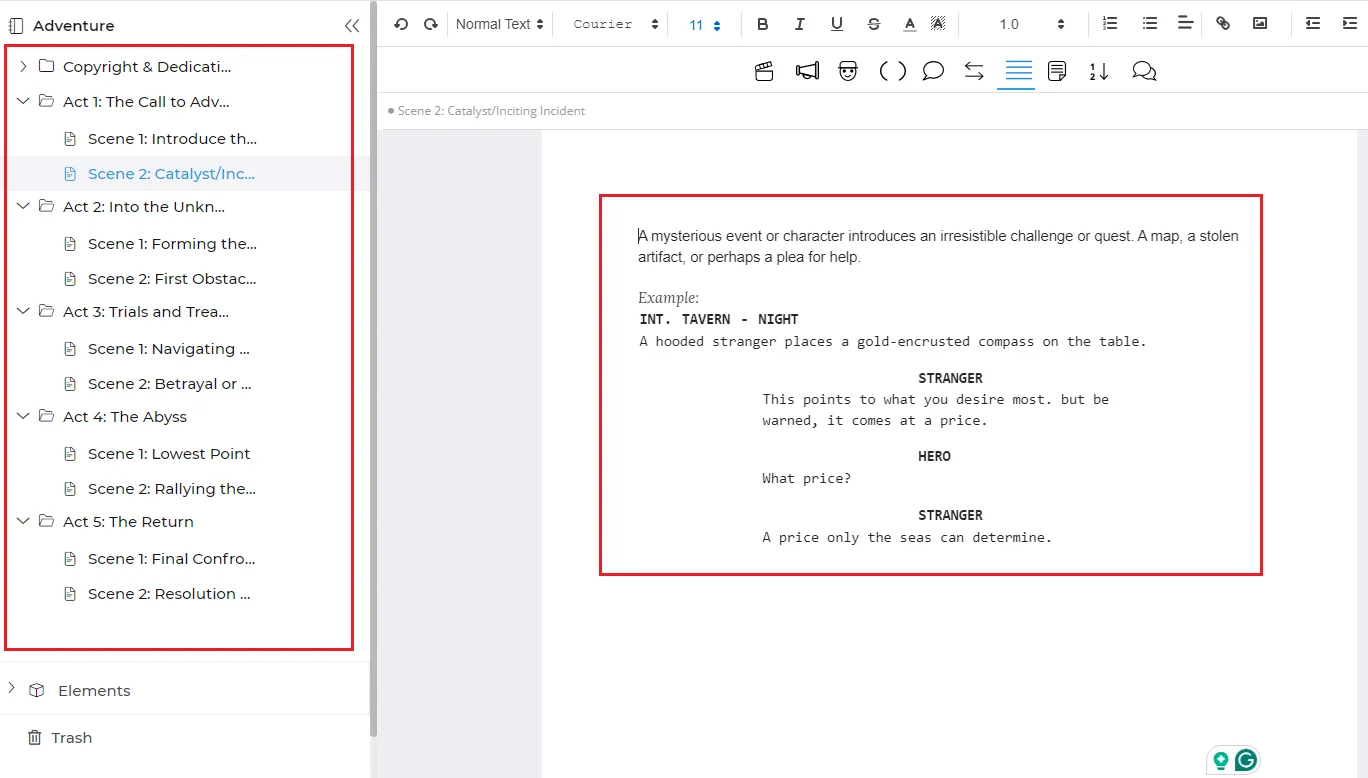Open the text color picker

pos(910,24)
